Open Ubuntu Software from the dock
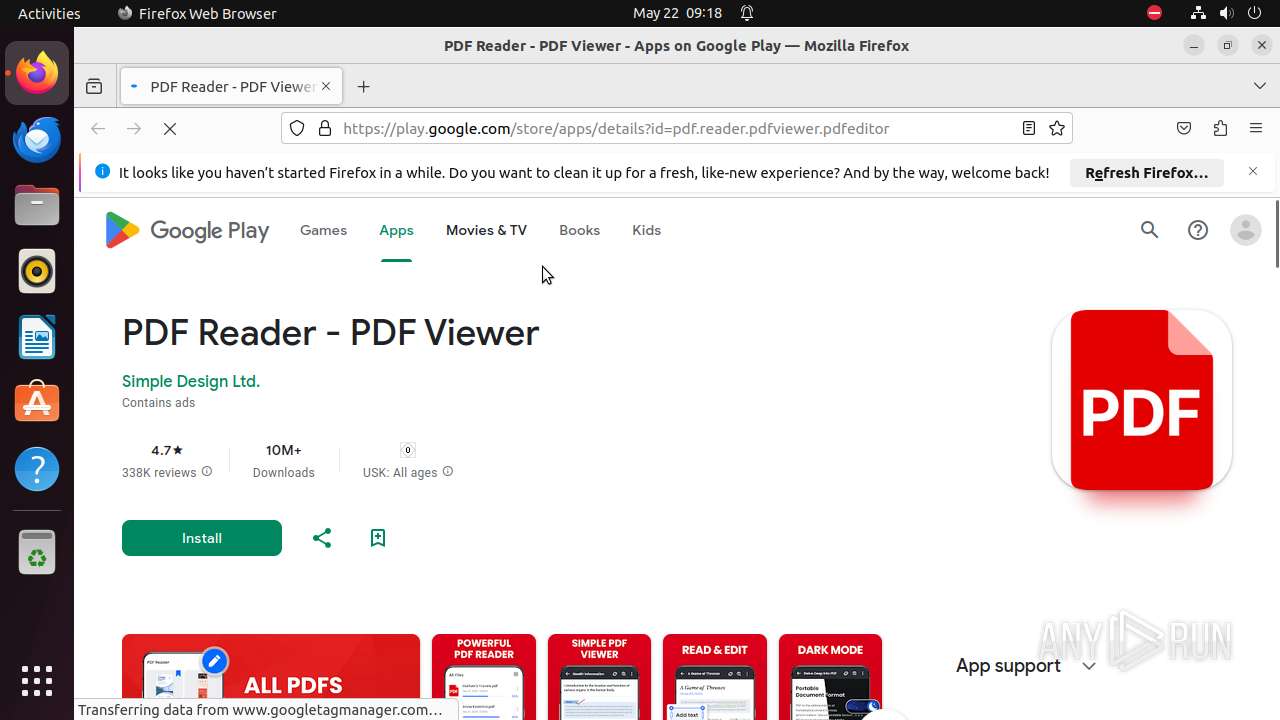This screenshot has width=1280, height=720. (x=37, y=403)
